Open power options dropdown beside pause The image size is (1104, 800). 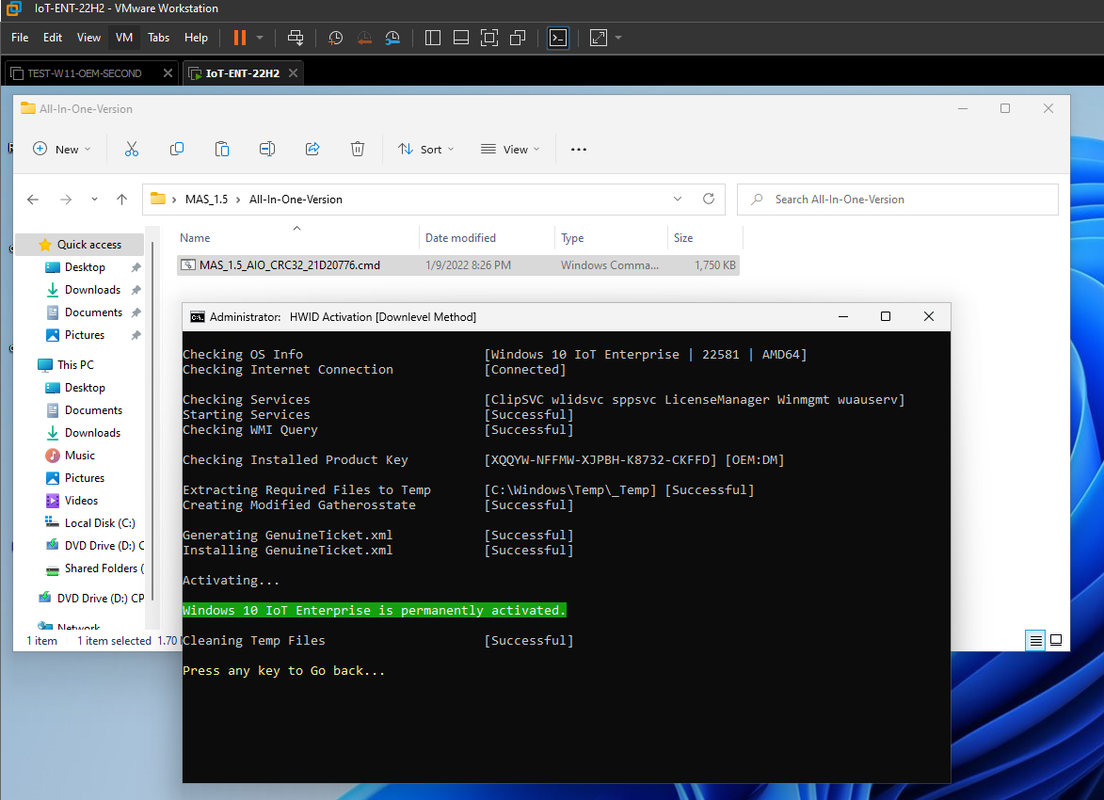pyautogui.click(x=260, y=38)
